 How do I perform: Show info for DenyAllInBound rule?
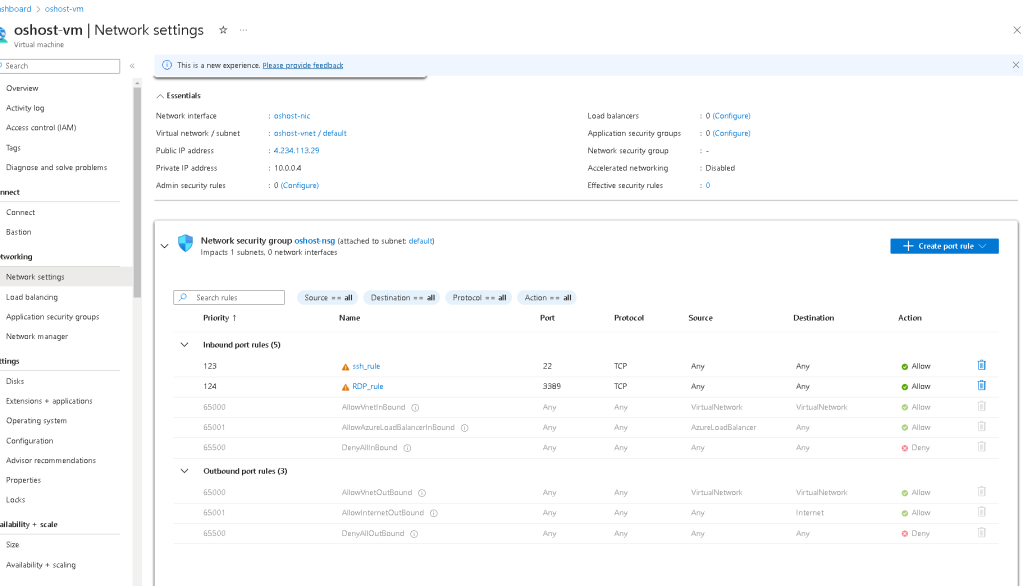pos(407,448)
